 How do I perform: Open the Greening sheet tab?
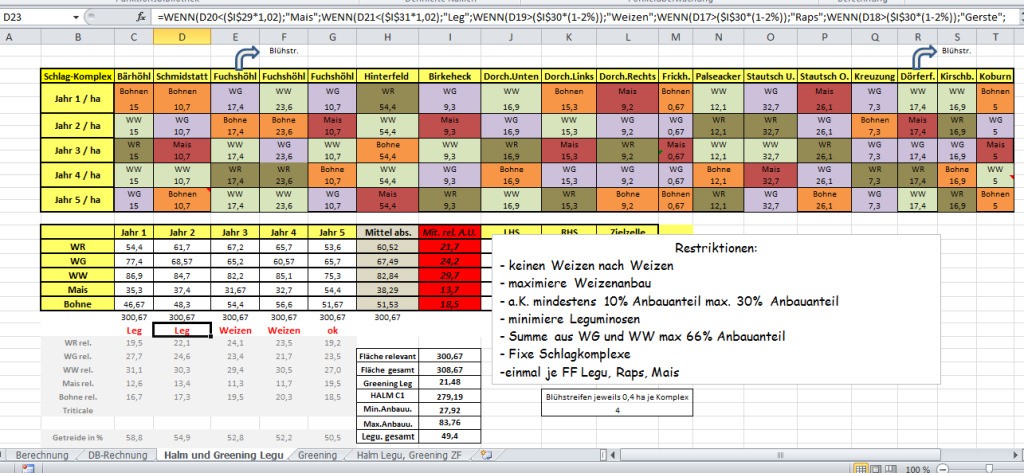click(x=318, y=455)
